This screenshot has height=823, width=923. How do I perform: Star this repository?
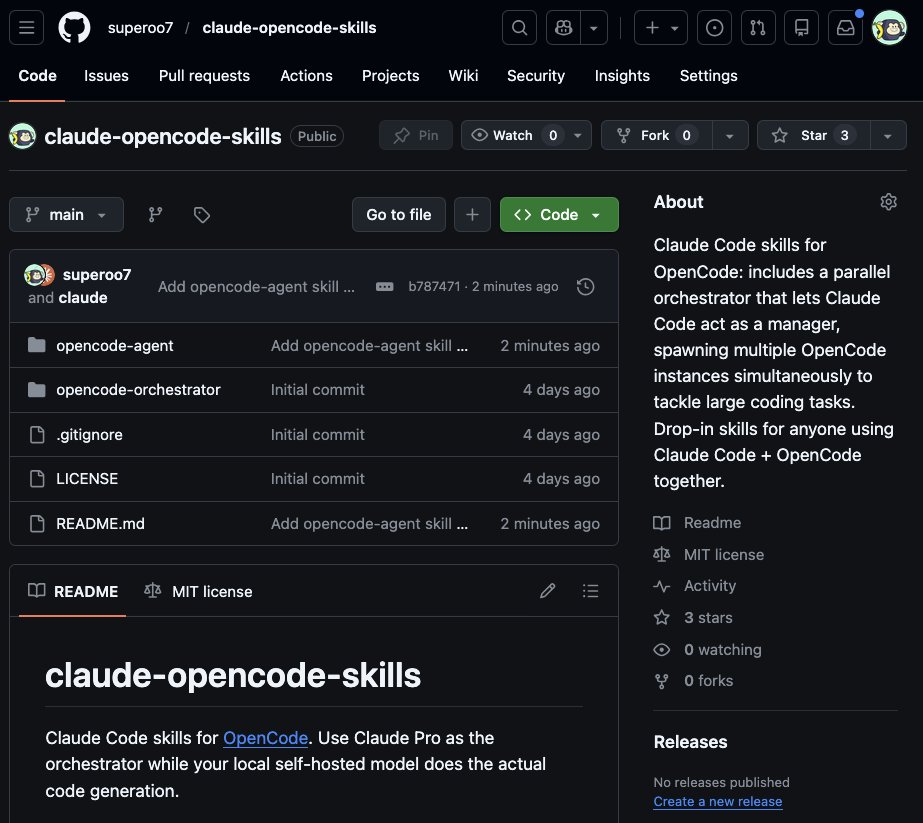813,135
